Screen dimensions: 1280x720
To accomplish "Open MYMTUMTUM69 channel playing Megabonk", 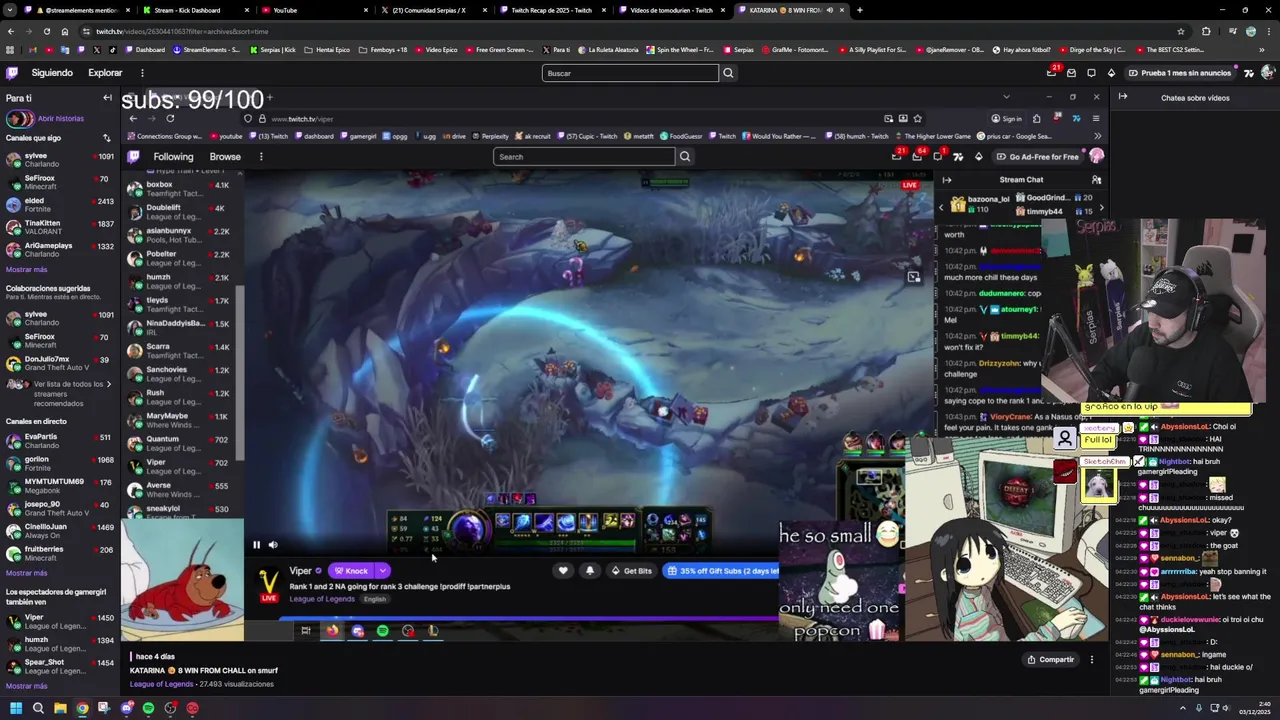I will (x=59, y=486).
